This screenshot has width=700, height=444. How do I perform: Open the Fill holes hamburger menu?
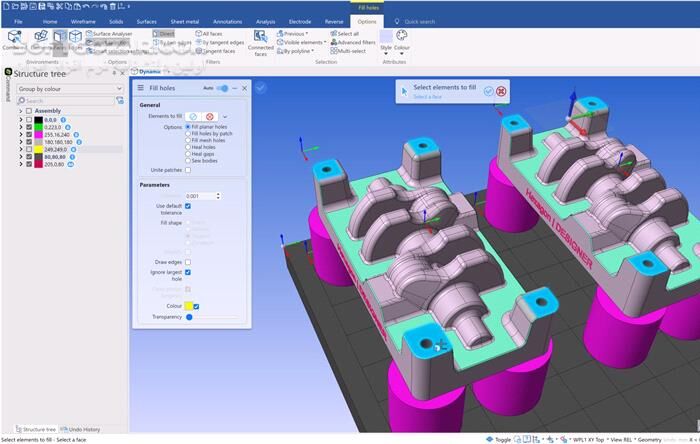[x=140, y=88]
